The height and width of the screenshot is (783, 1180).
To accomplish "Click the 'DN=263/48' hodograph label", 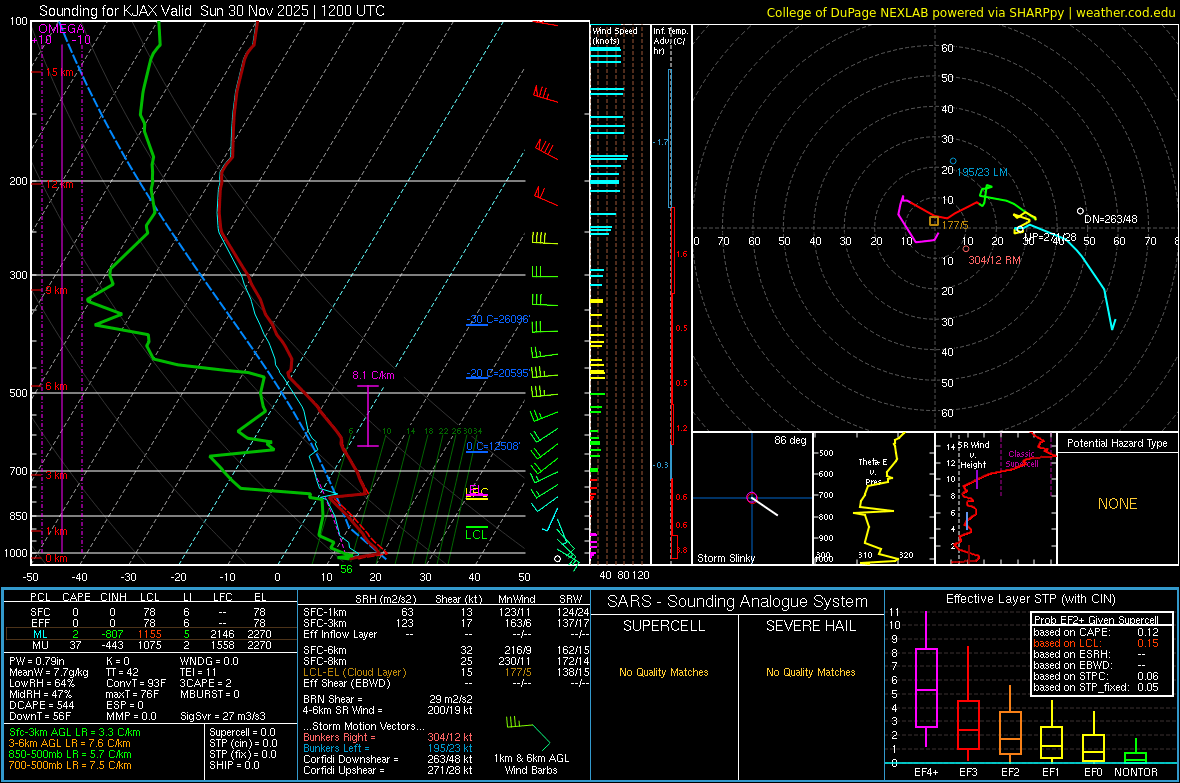I will (1111, 219).
